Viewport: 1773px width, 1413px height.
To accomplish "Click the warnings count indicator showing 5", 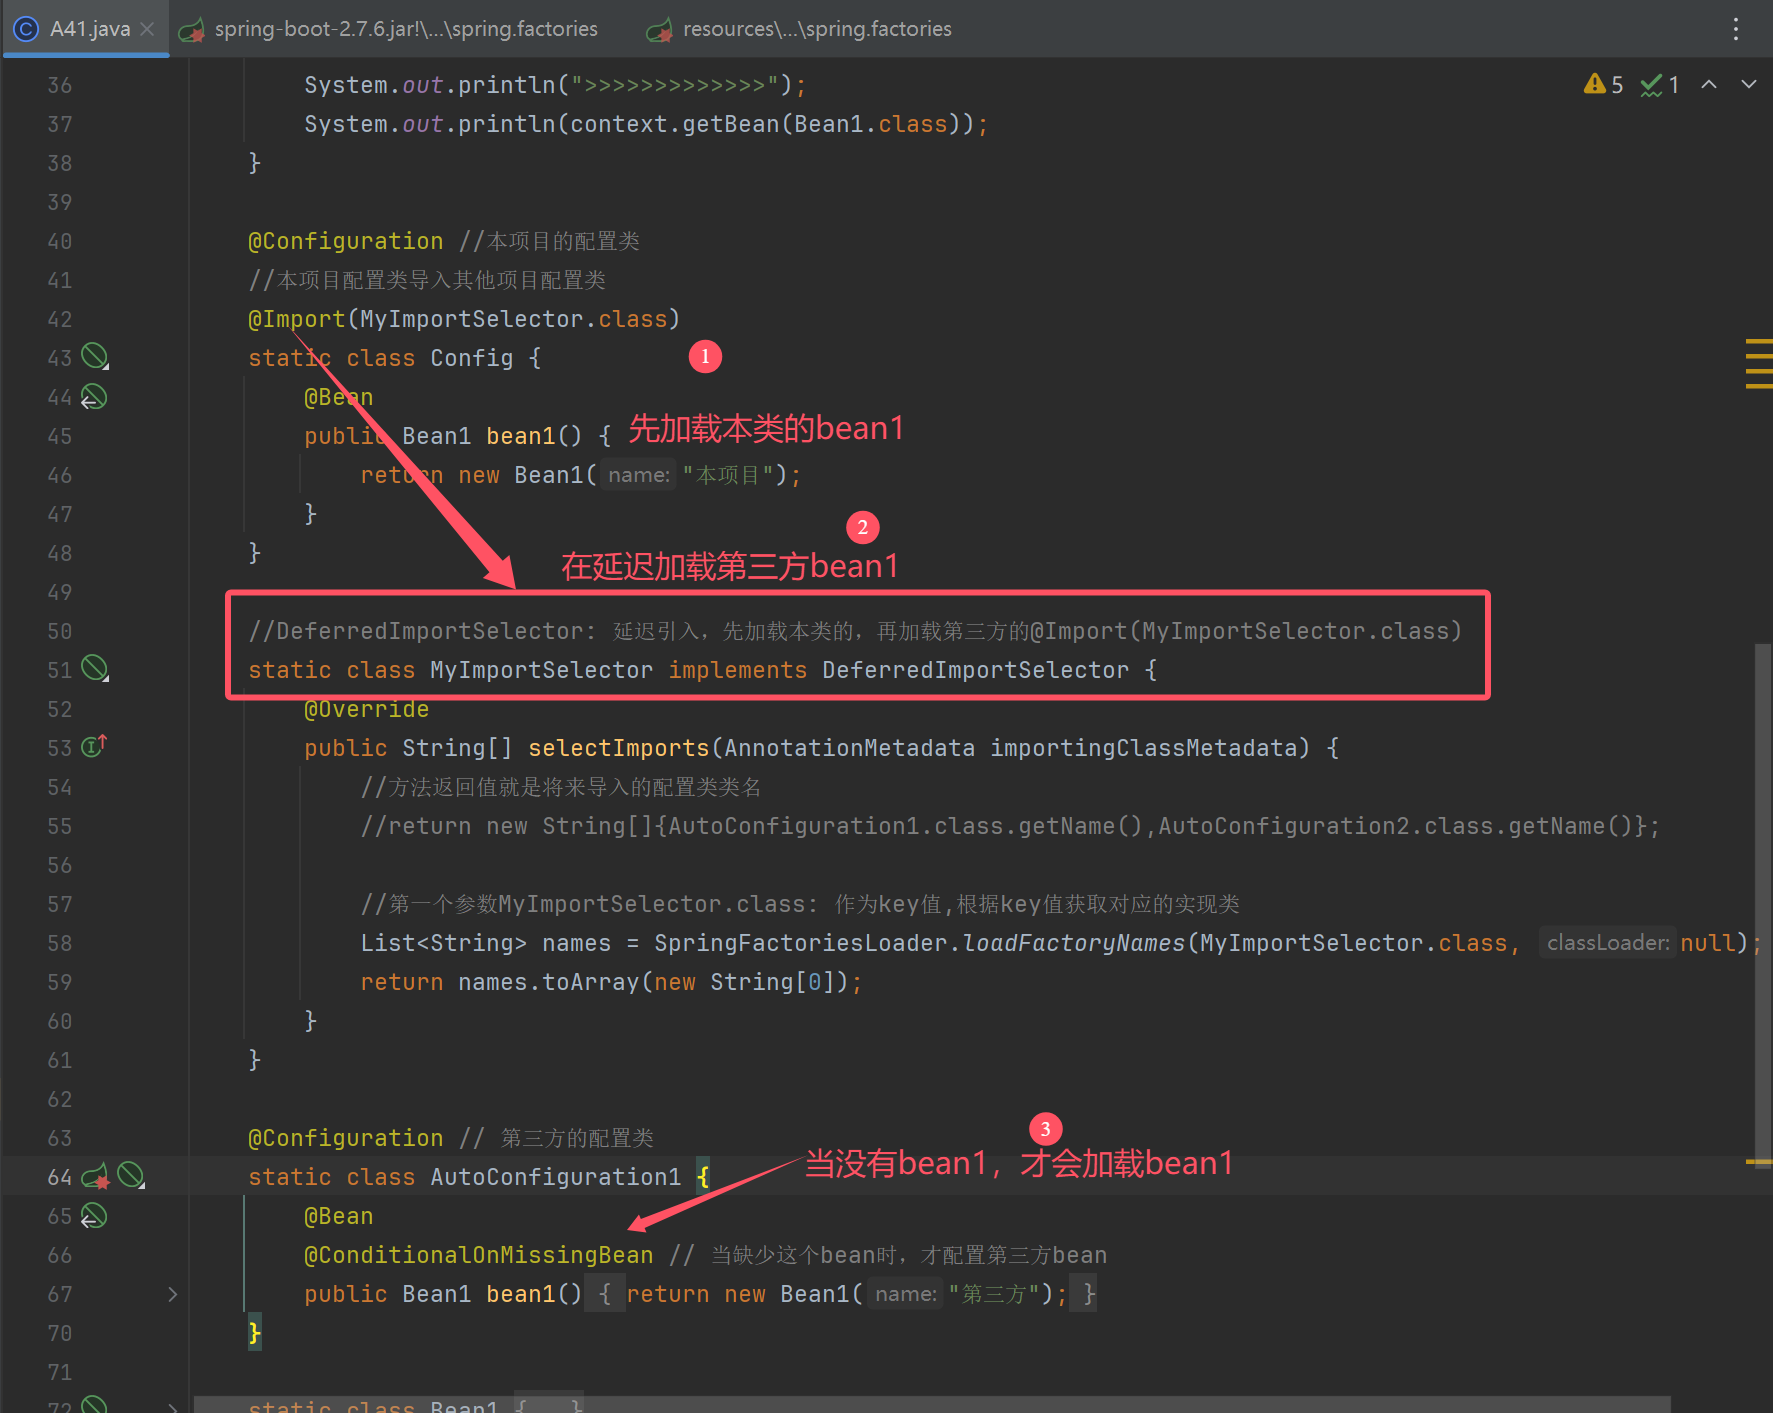I will pos(1603,85).
